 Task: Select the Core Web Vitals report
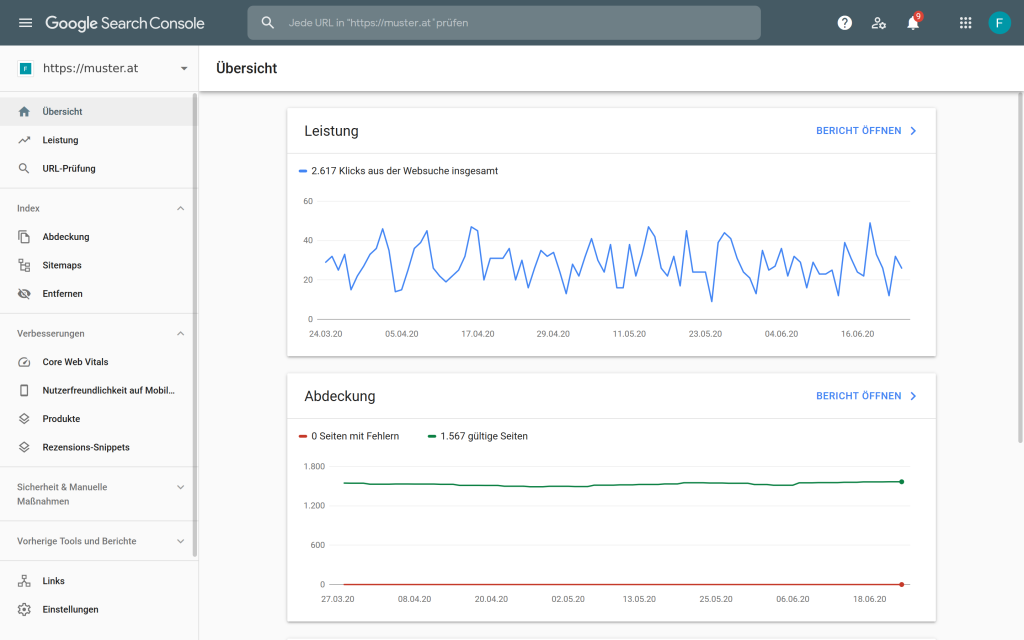73,361
